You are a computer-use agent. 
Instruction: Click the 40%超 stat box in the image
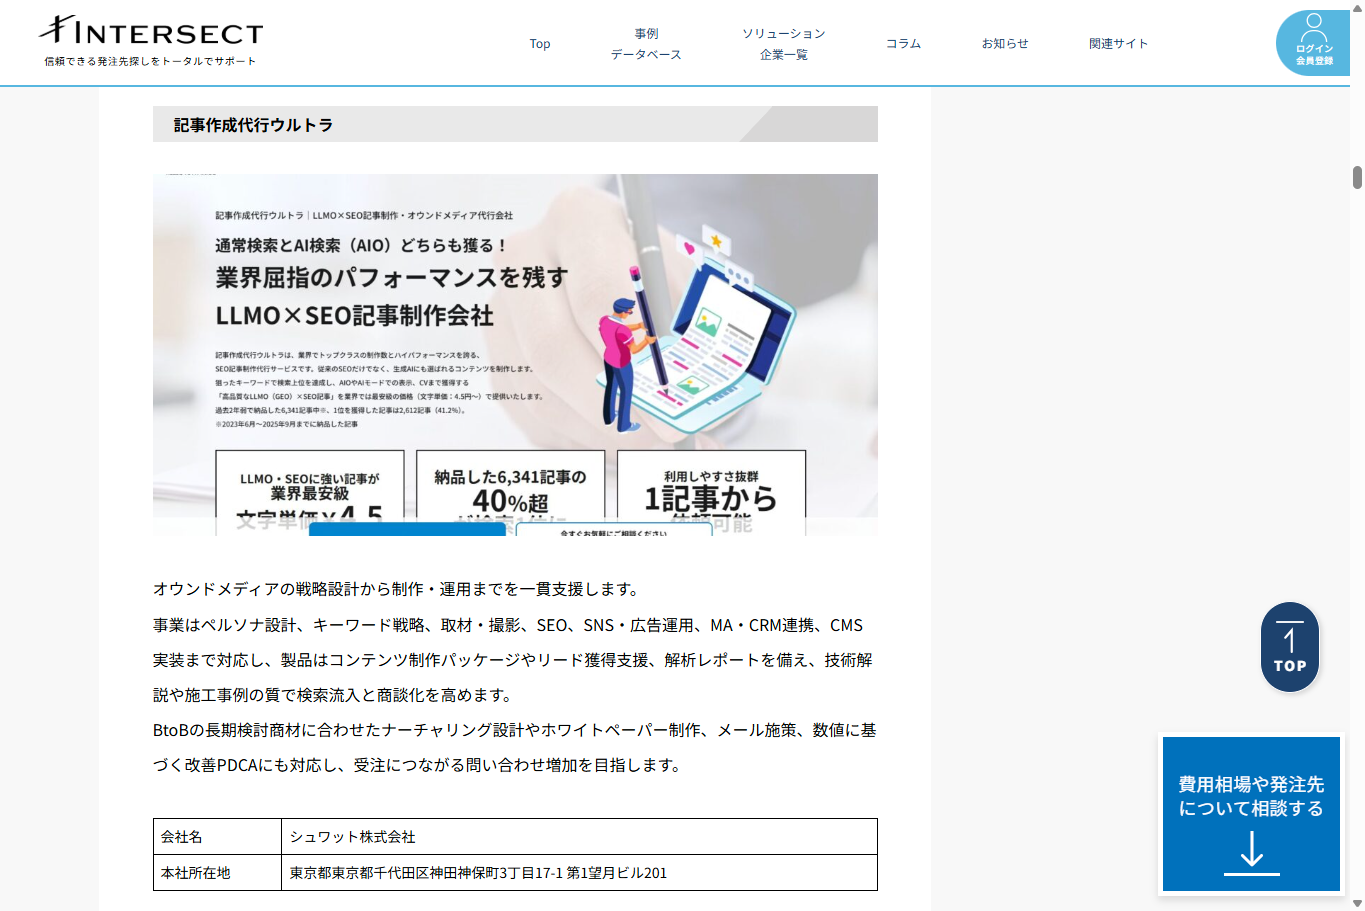point(510,490)
